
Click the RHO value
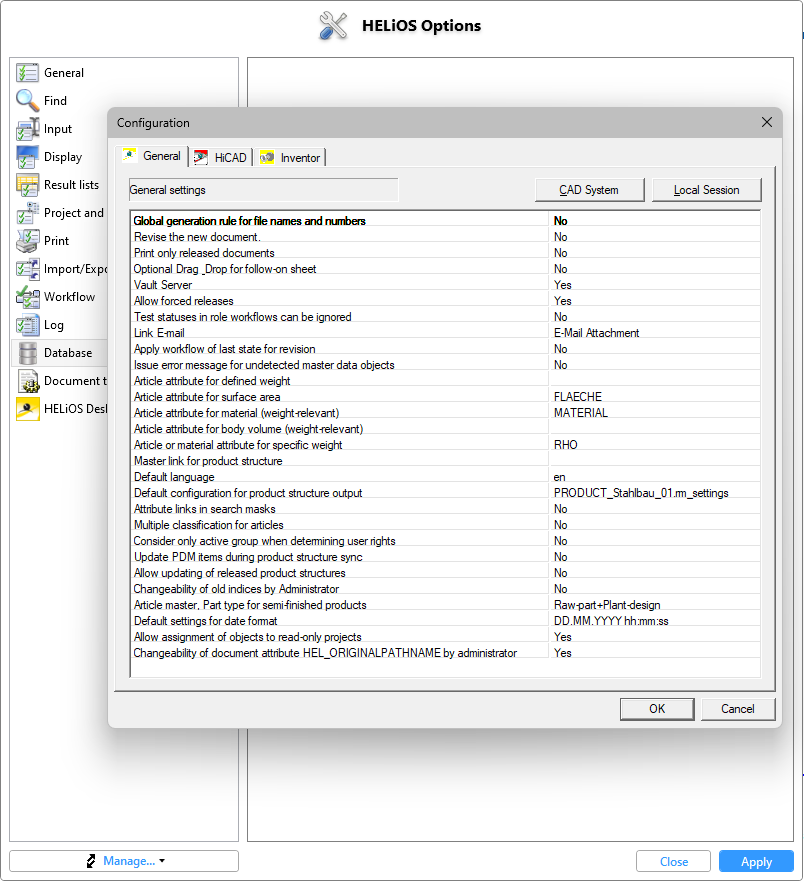[x=565, y=445]
